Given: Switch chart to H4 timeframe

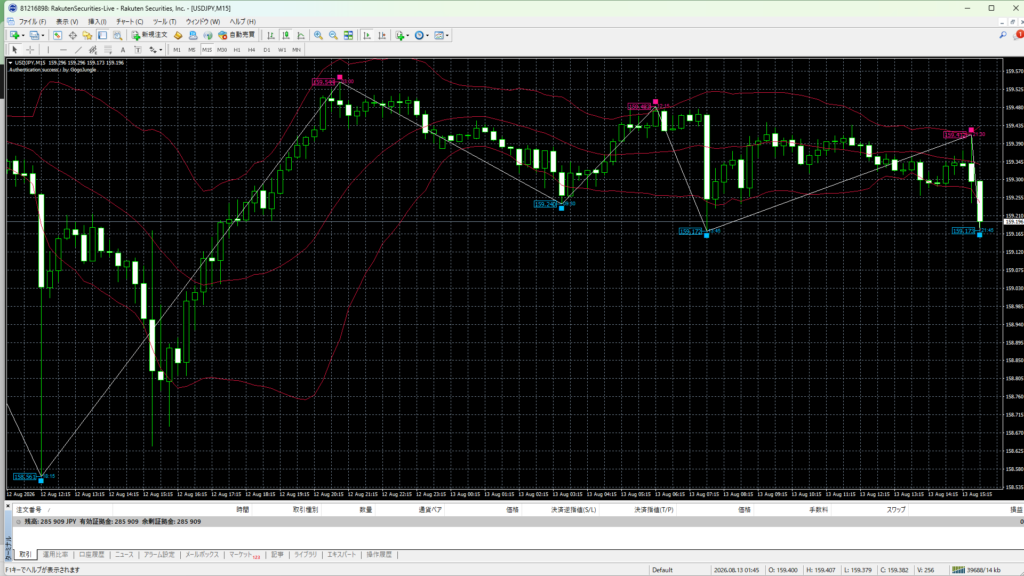Looking at the screenshot, I should [251, 50].
